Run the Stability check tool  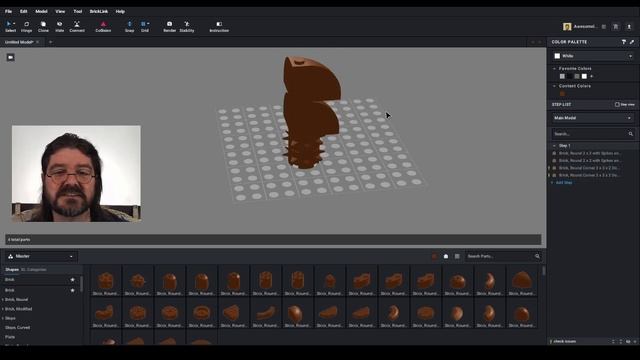(187, 27)
